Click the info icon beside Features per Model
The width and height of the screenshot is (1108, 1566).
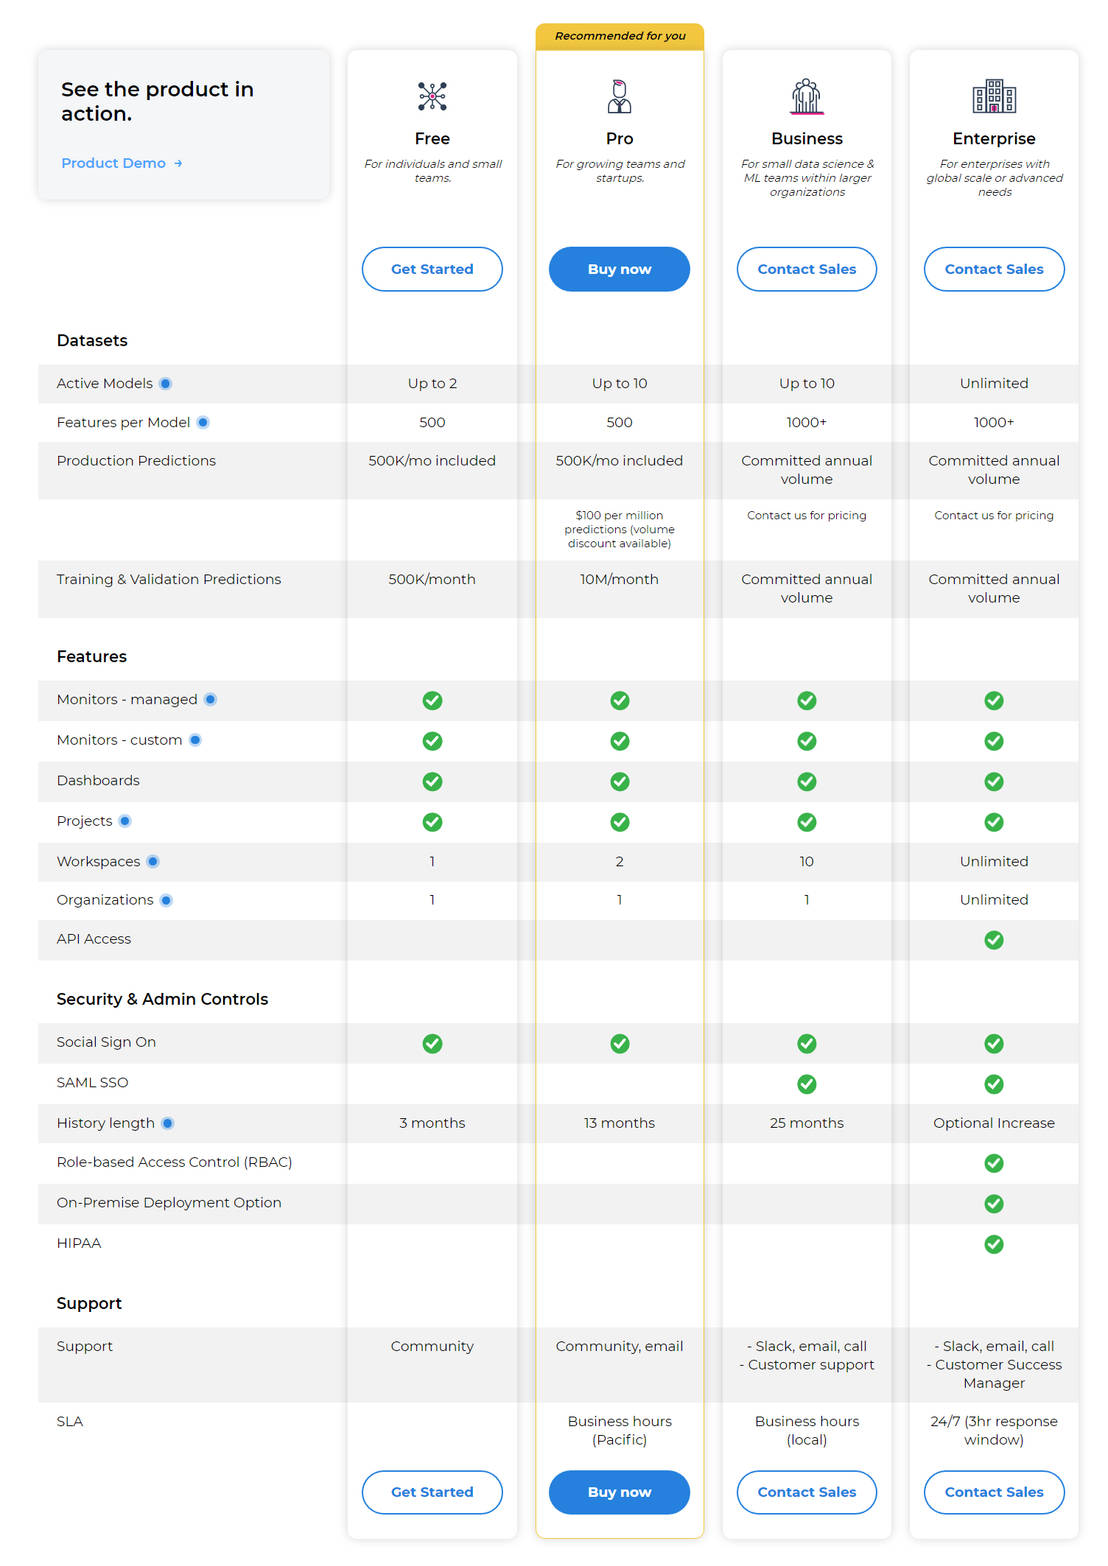203,422
